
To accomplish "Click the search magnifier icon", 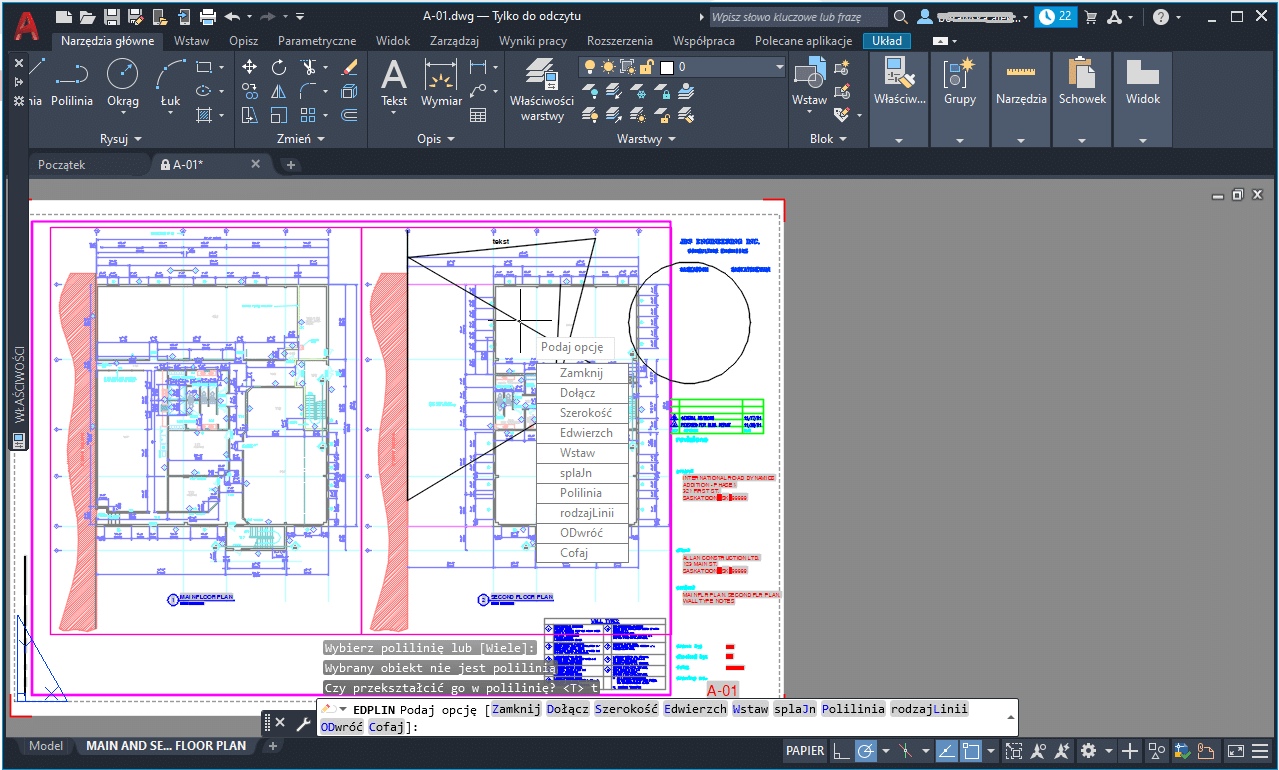I will pos(900,17).
